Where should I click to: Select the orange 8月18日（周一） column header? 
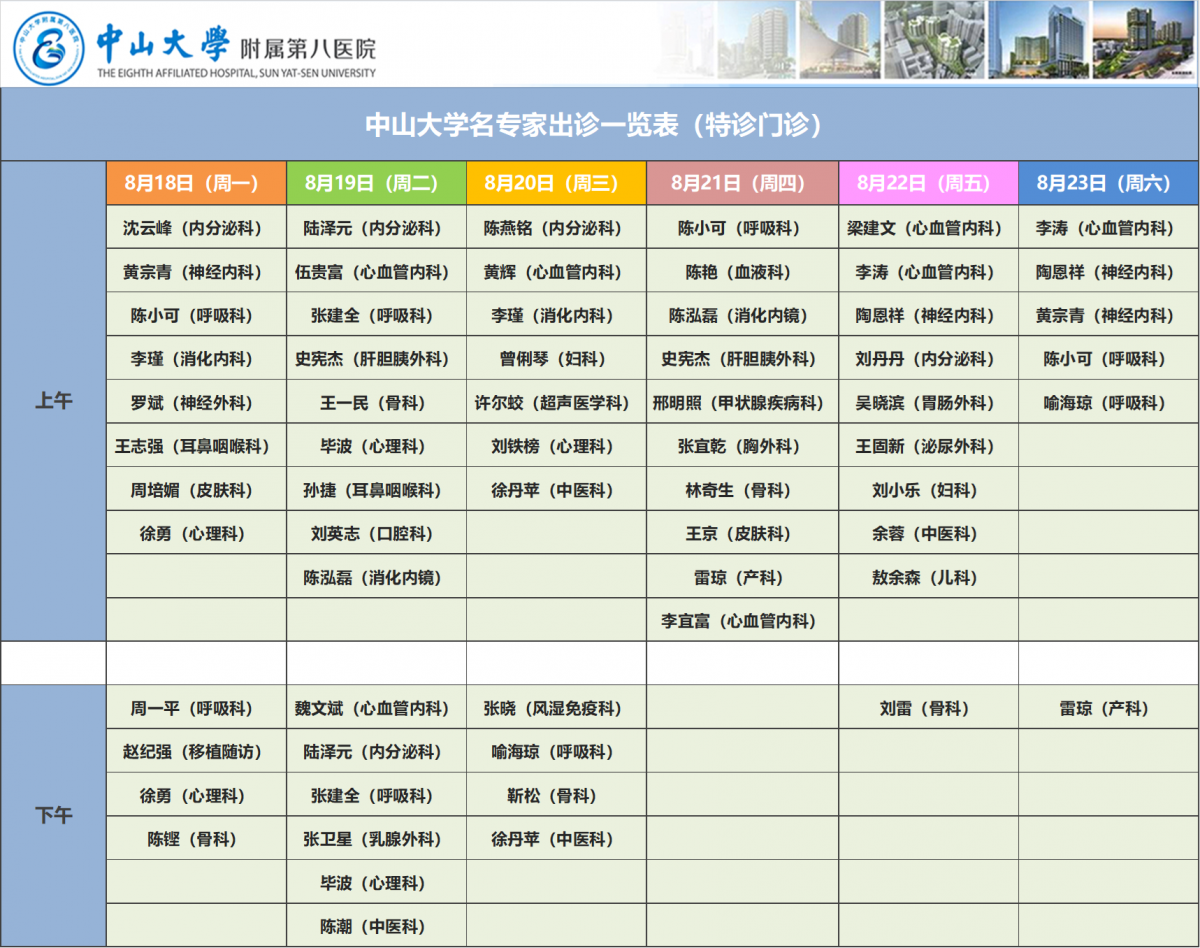(196, 183)
